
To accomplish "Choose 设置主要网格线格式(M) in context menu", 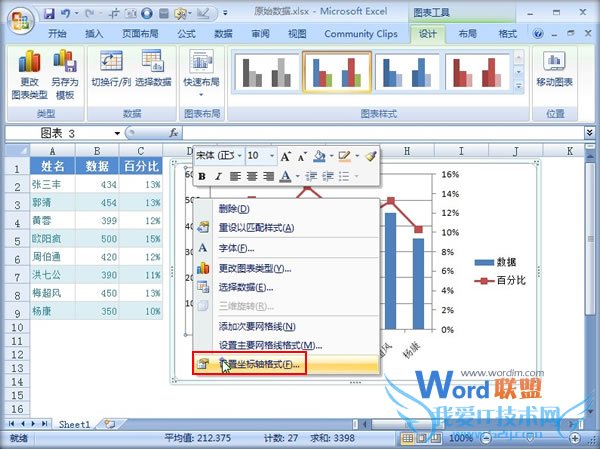I will tap(287, 345).
